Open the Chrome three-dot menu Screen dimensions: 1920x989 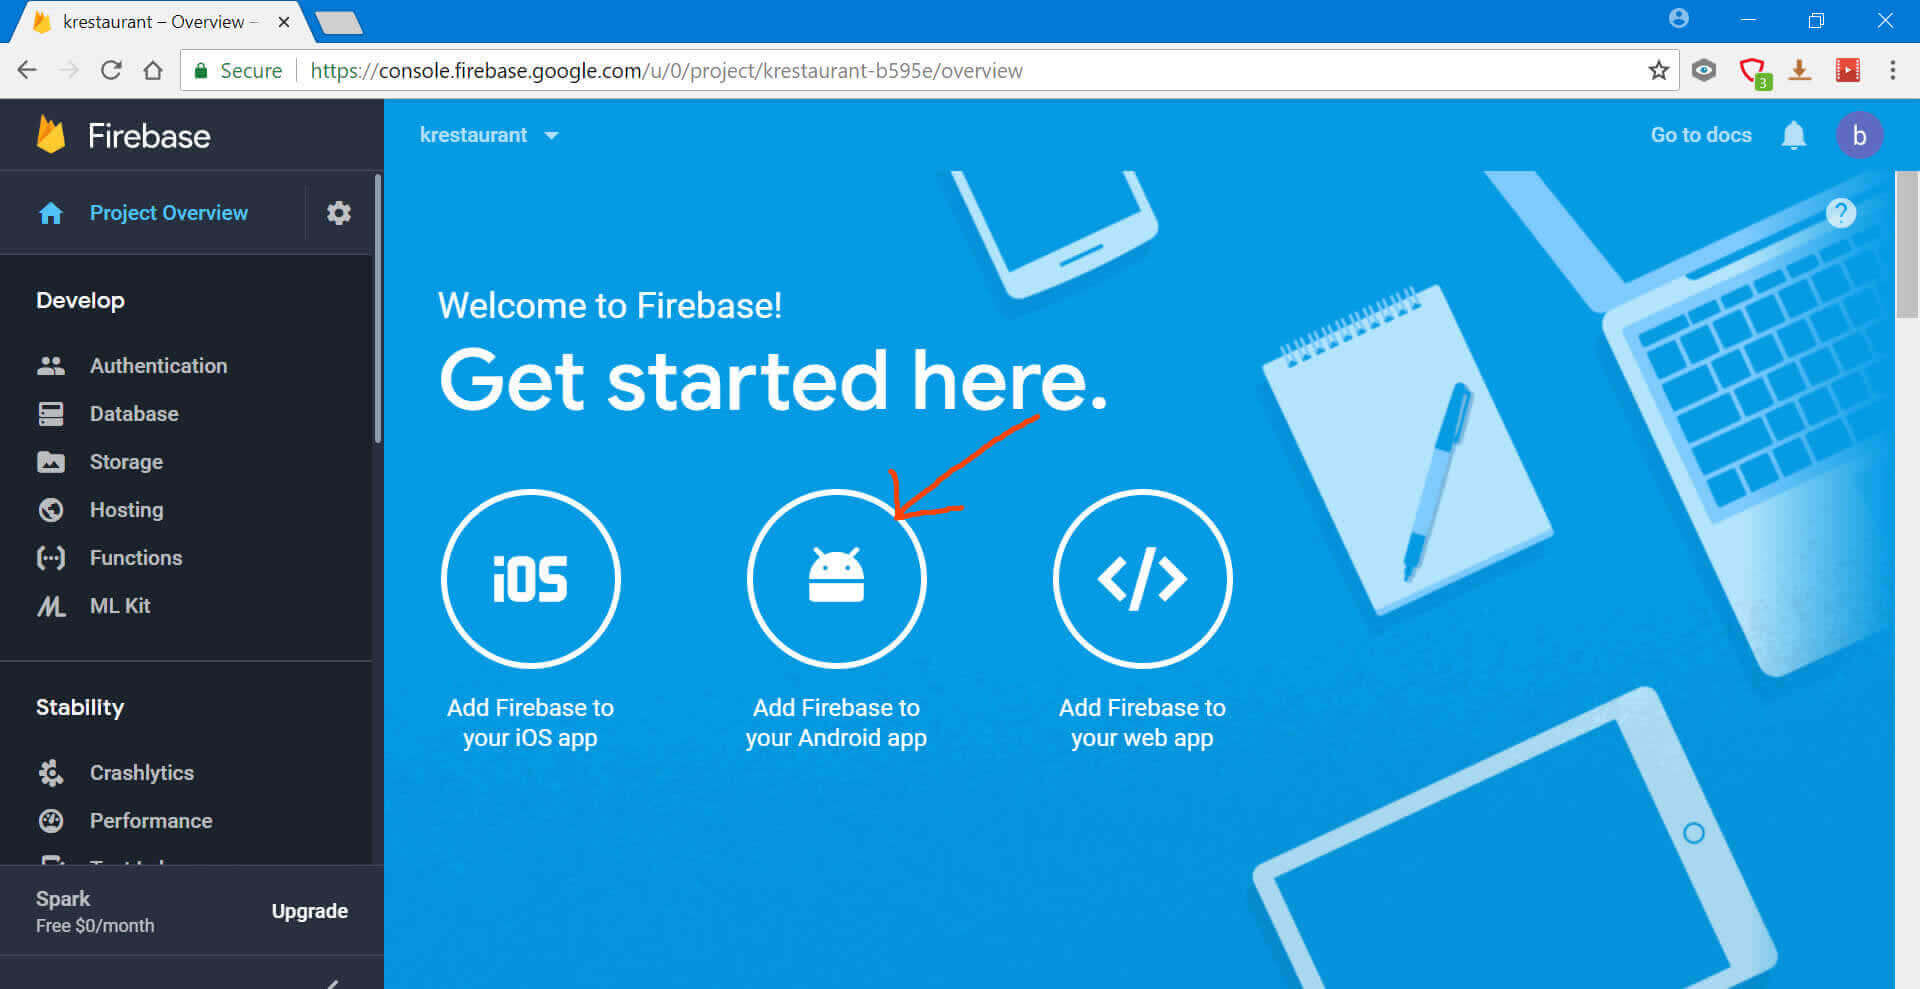(x=1892, y=70)
